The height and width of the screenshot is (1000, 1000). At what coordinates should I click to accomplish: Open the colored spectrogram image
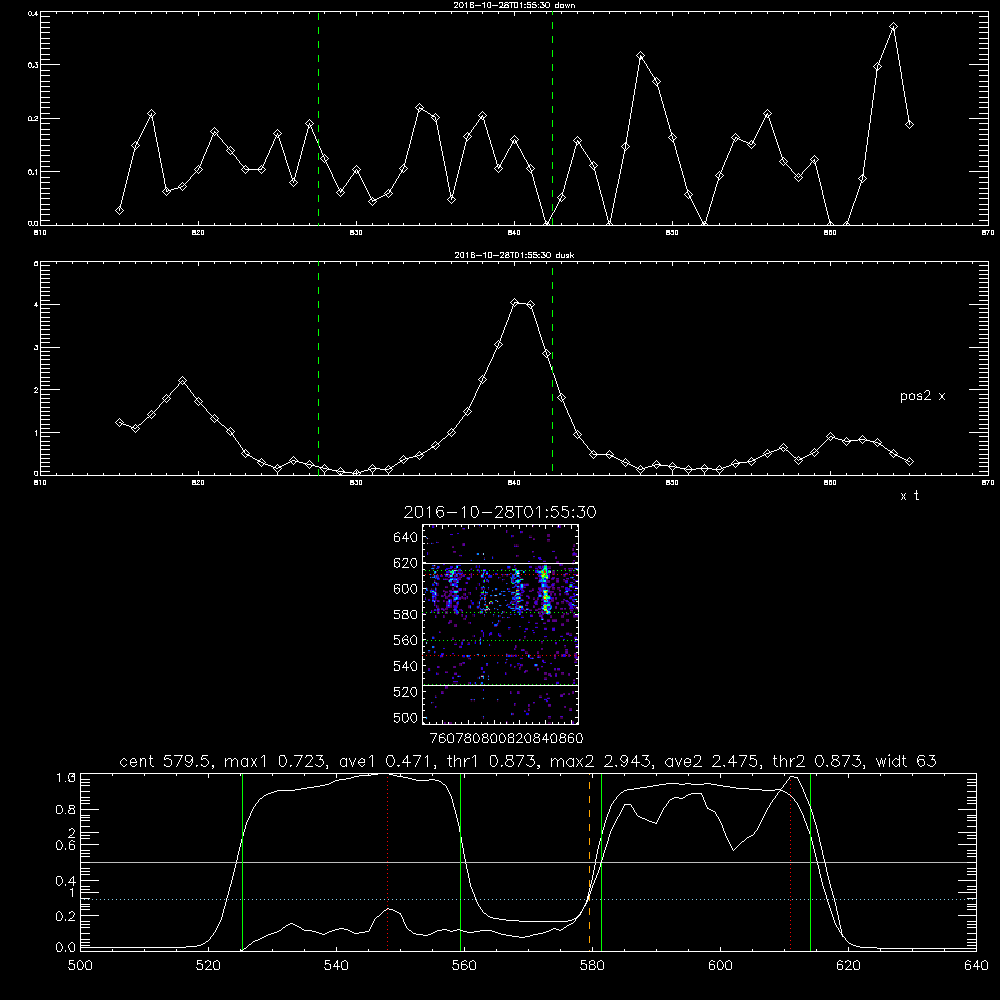pos(501,624)
